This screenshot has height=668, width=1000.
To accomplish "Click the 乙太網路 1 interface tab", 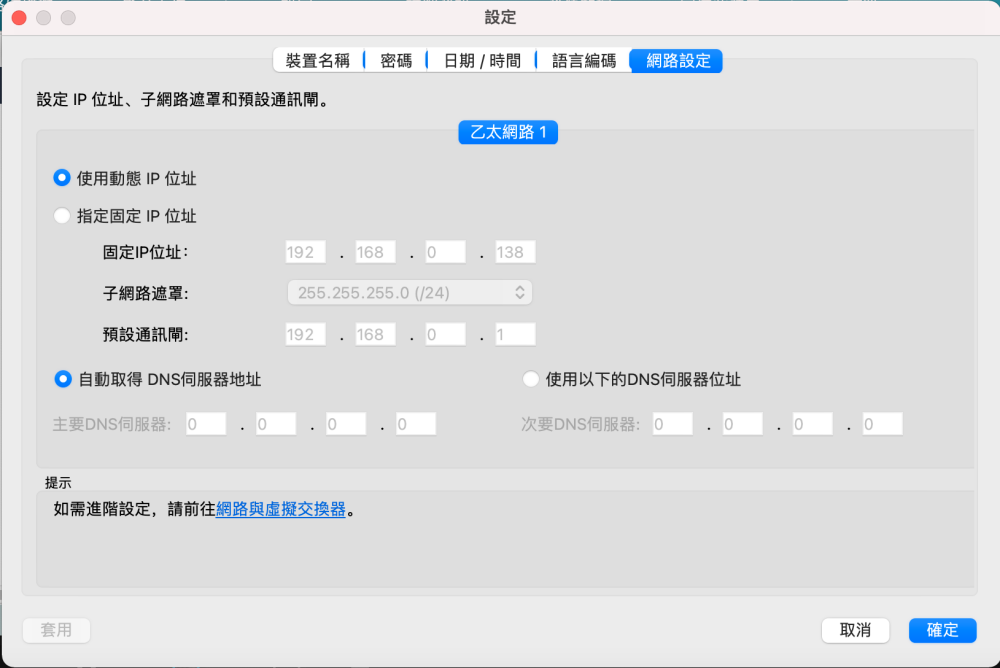I will (508, 132).
